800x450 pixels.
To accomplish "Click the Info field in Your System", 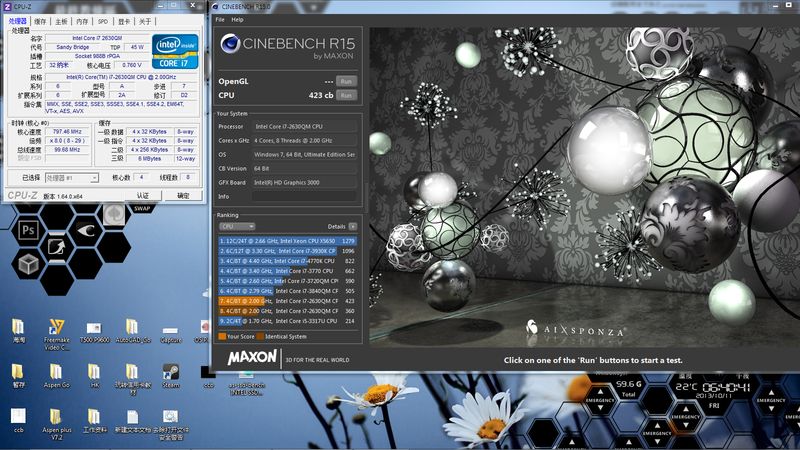I will (x=305, y=196).
